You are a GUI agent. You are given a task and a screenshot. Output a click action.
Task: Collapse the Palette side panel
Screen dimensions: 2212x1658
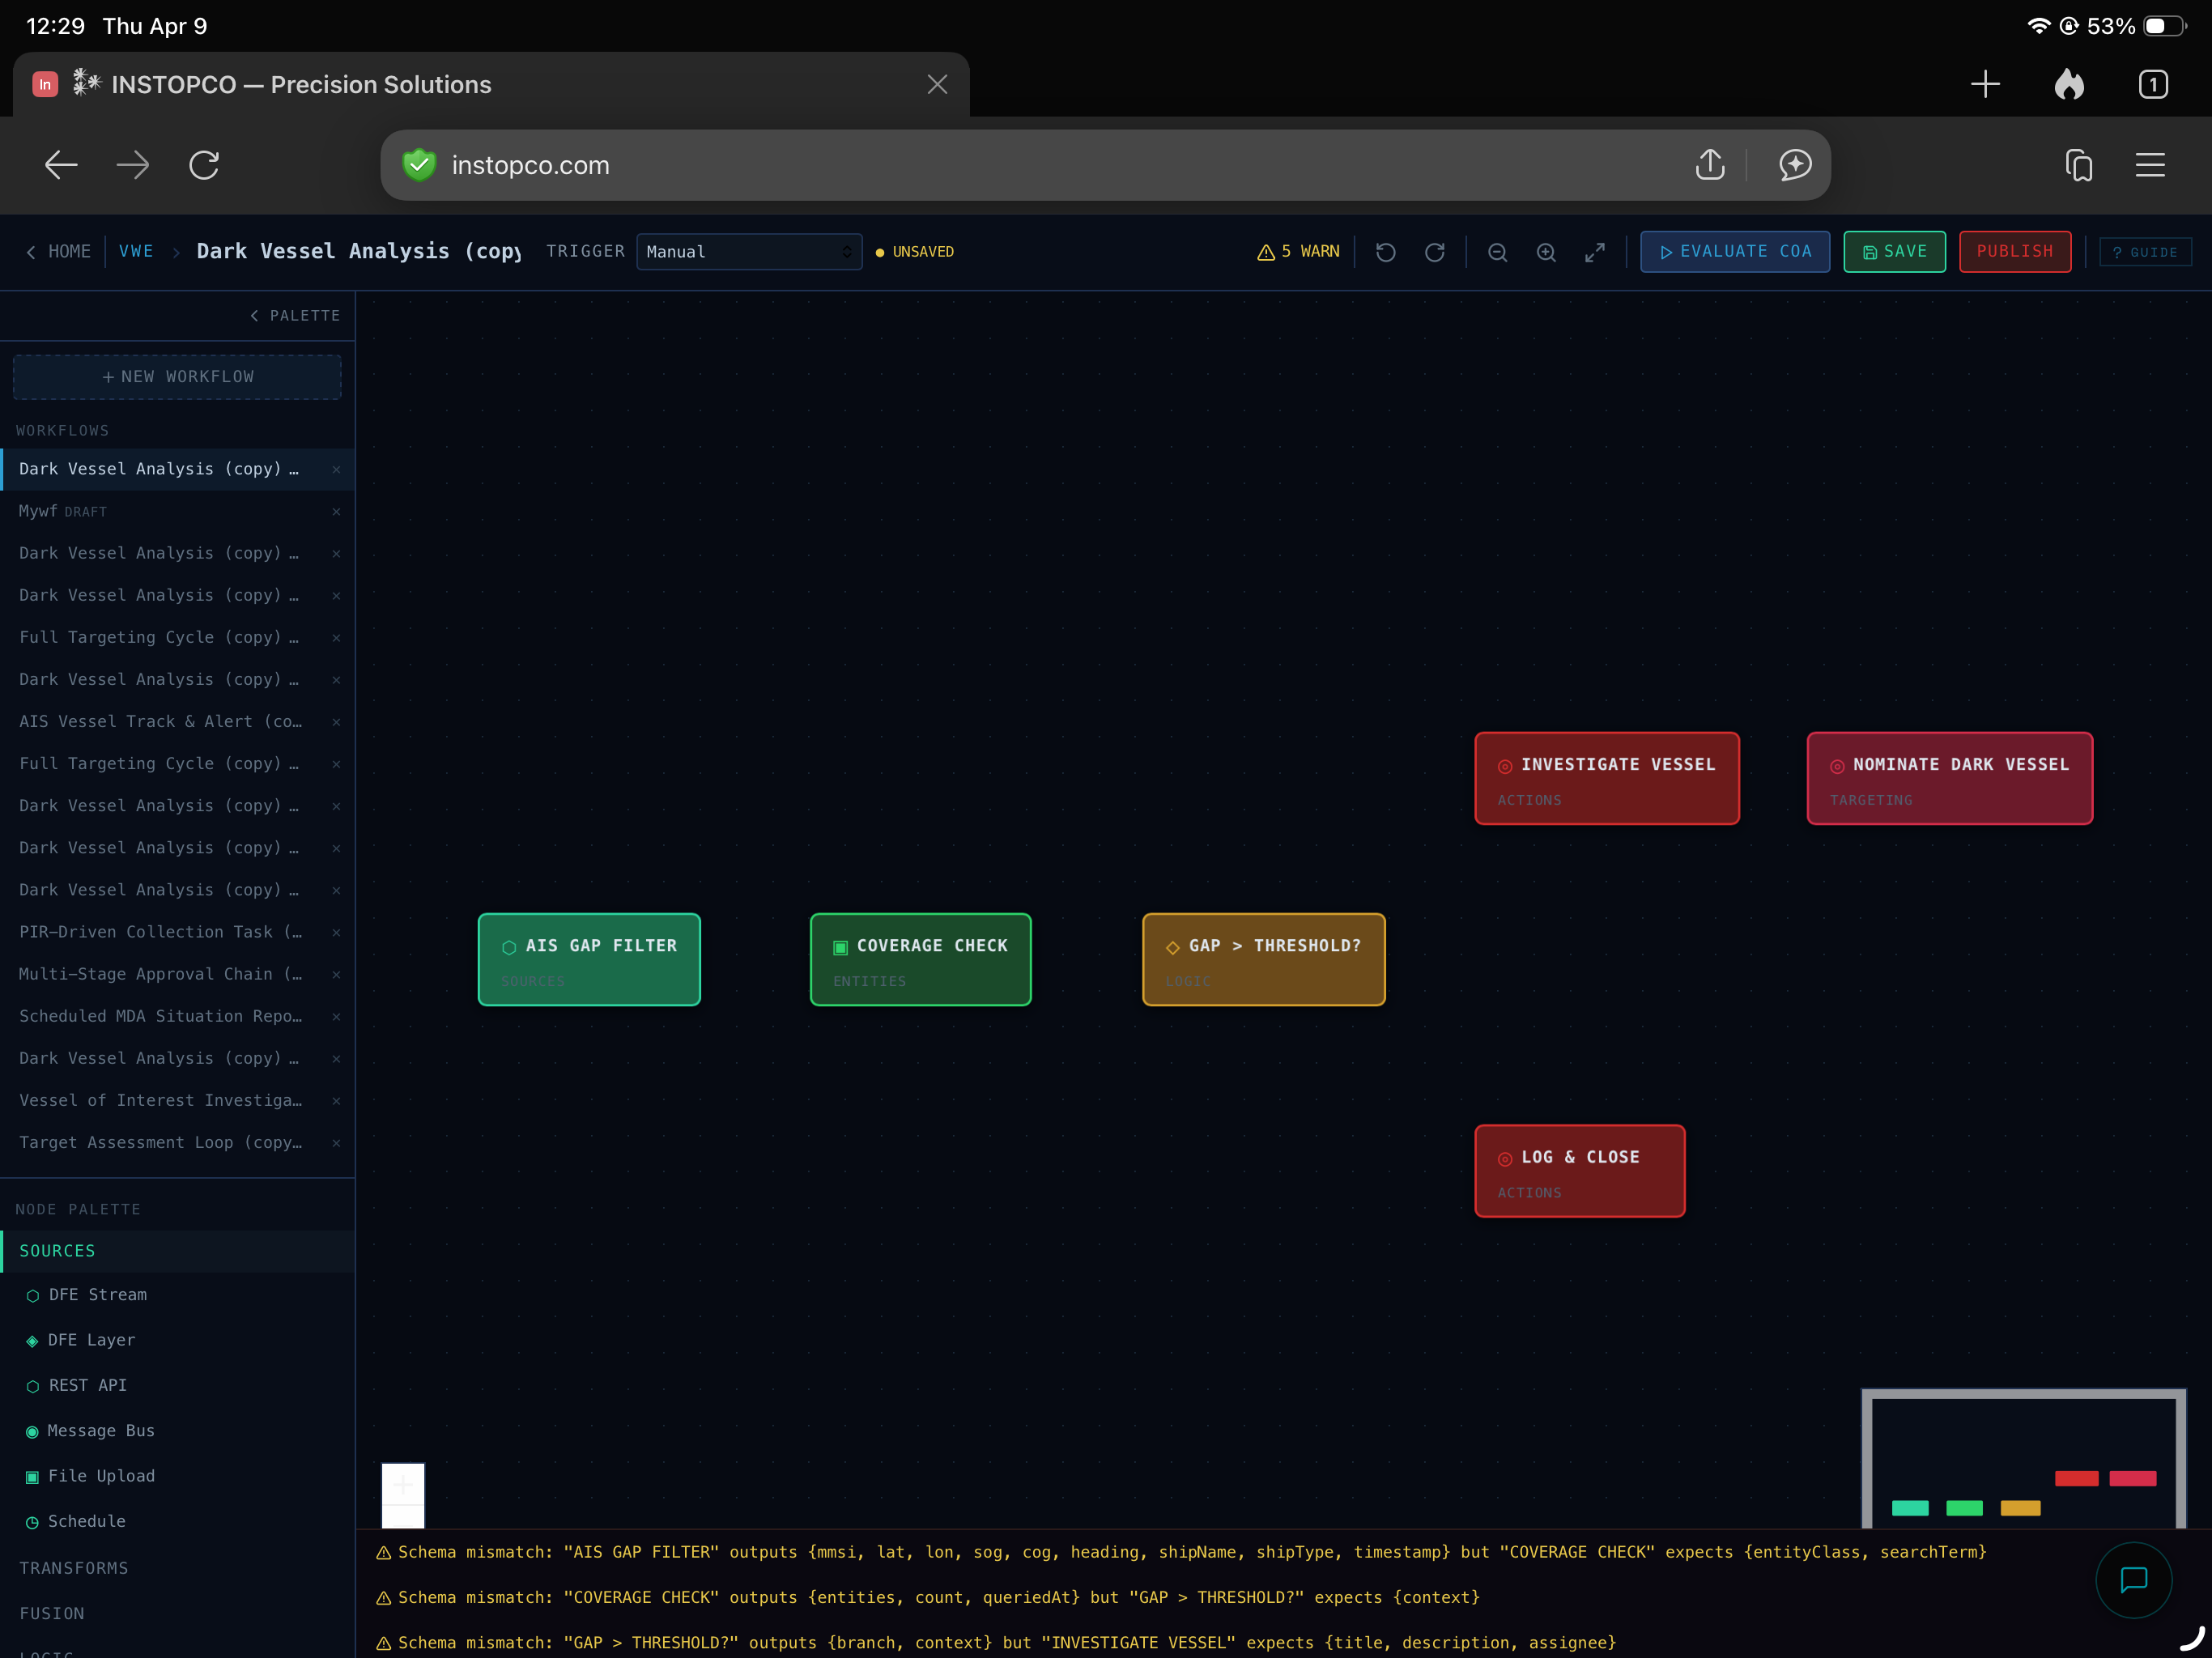point(295,316)
